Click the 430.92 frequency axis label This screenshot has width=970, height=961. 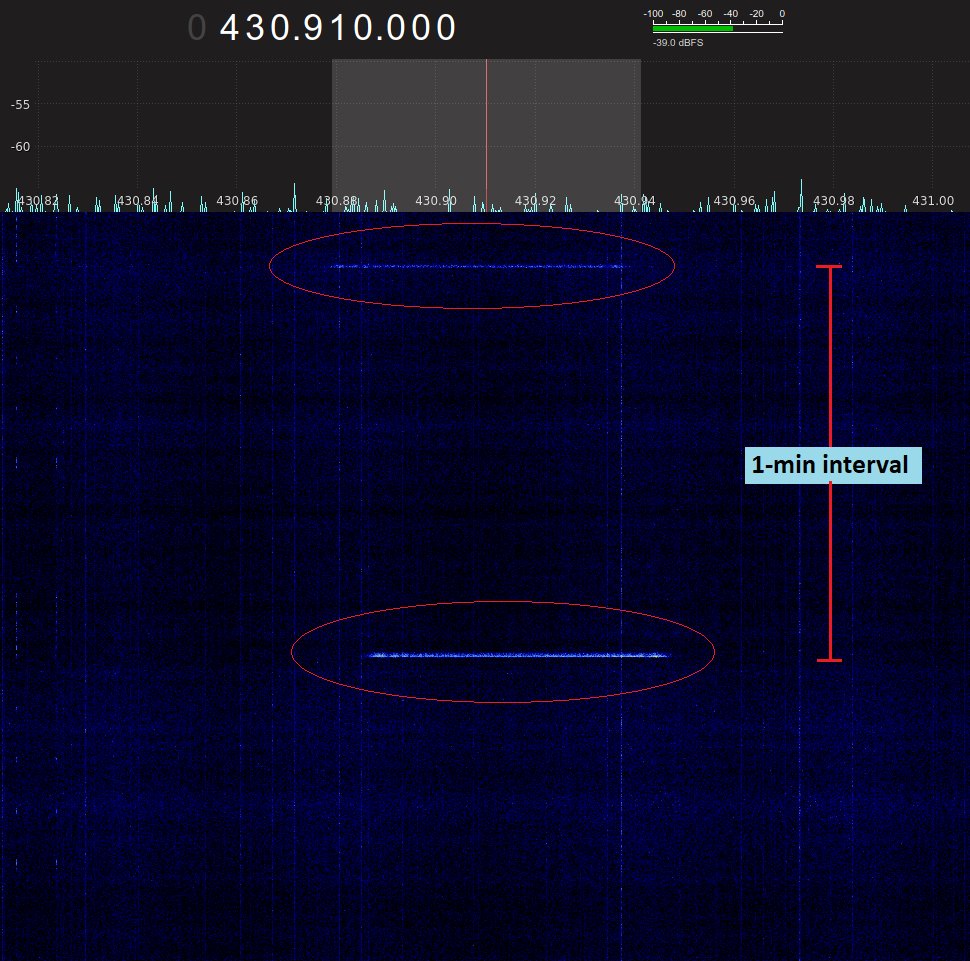click(x=535, y=200)
